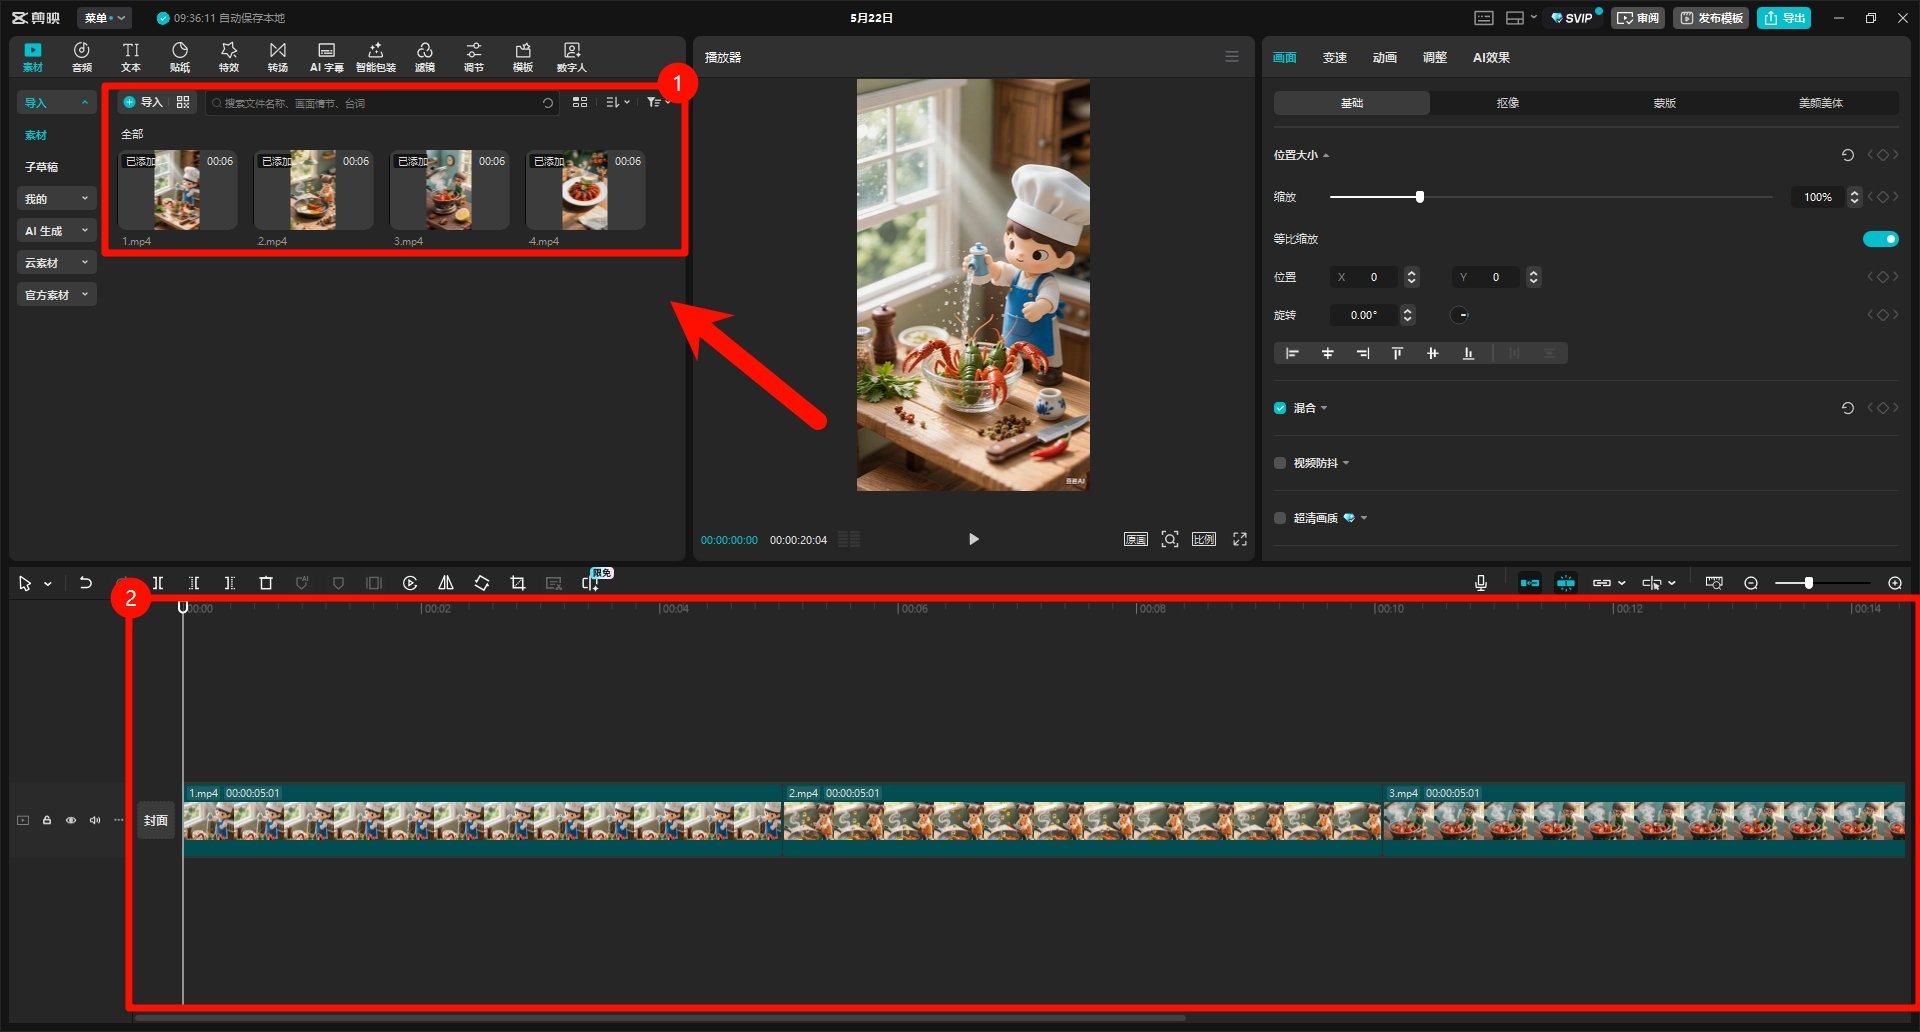Toggle the 等比缩放 proportional scale switch
Image resolution: width=1920 pixels, height=1032 pixels.
[x=1880, y=239]
